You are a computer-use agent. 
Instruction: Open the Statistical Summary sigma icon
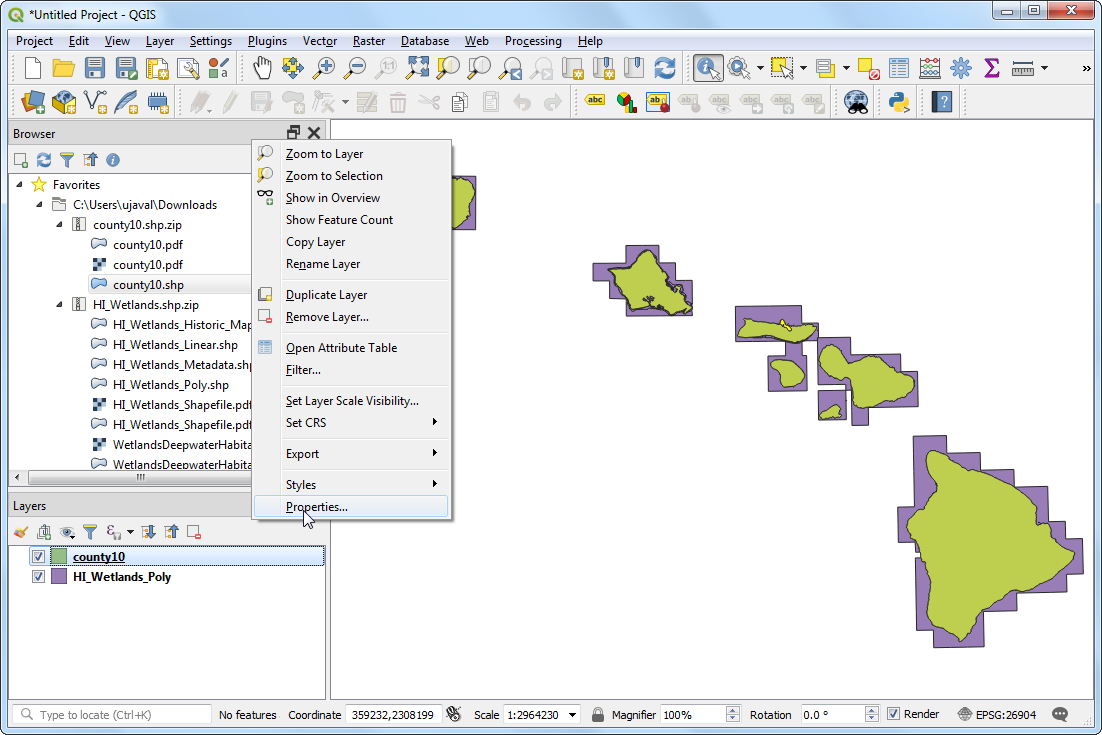[991, 68]
